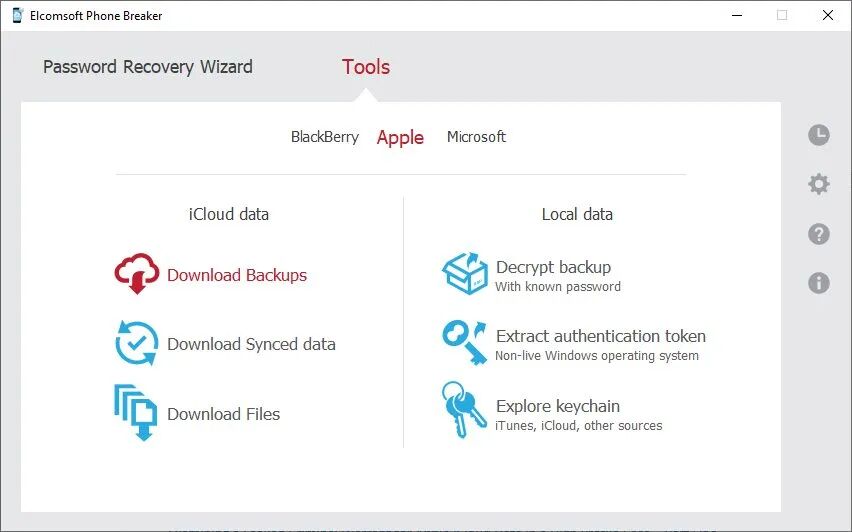The image size is (852, 532).
Task: Click the open box Decrypt backup icon
Action: click(465, 273)
